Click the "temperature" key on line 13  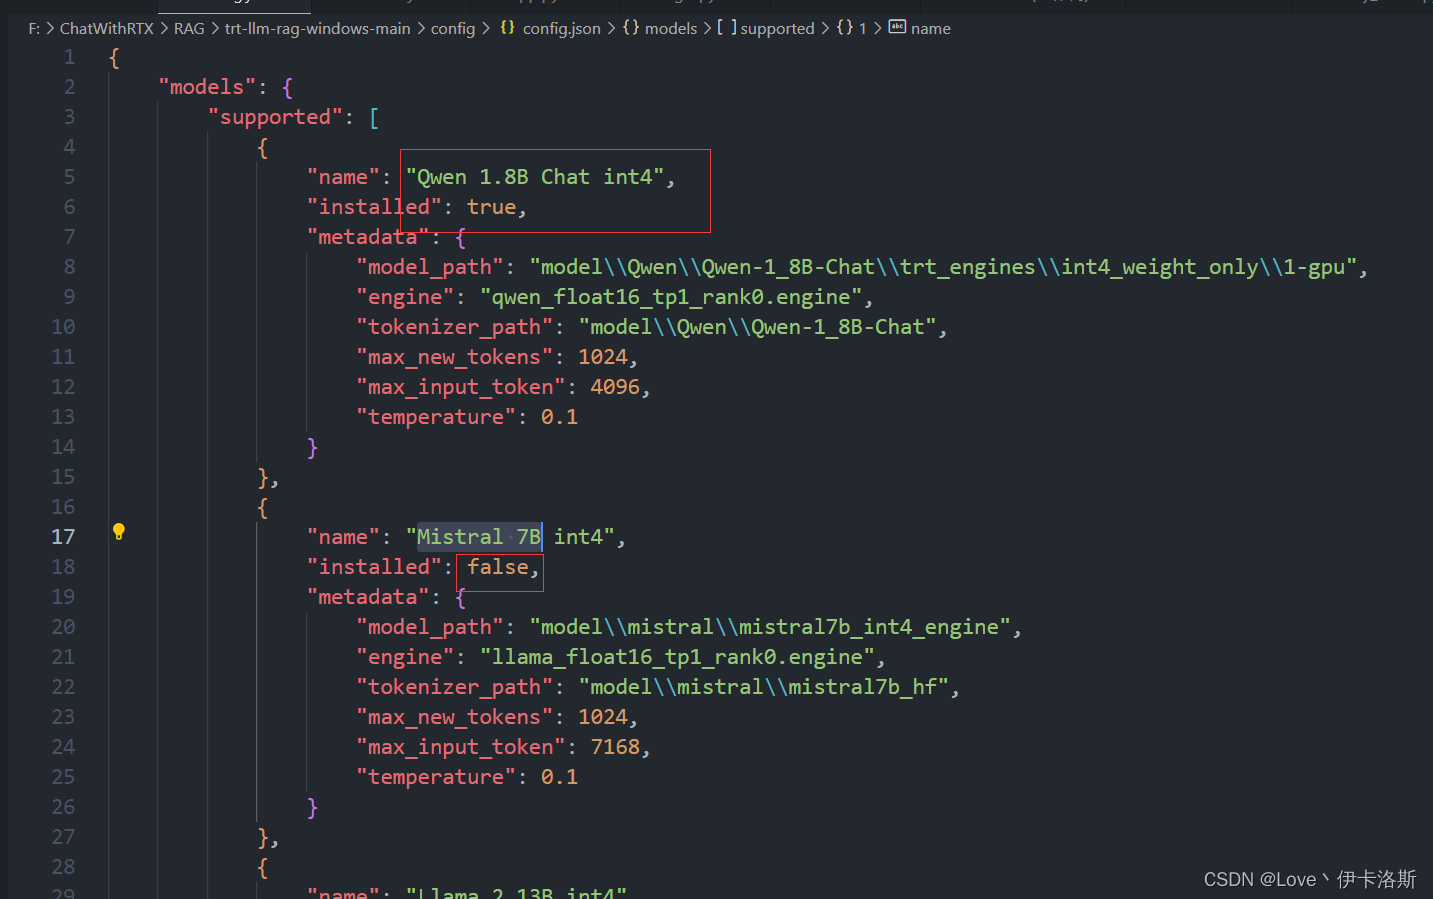436,417
